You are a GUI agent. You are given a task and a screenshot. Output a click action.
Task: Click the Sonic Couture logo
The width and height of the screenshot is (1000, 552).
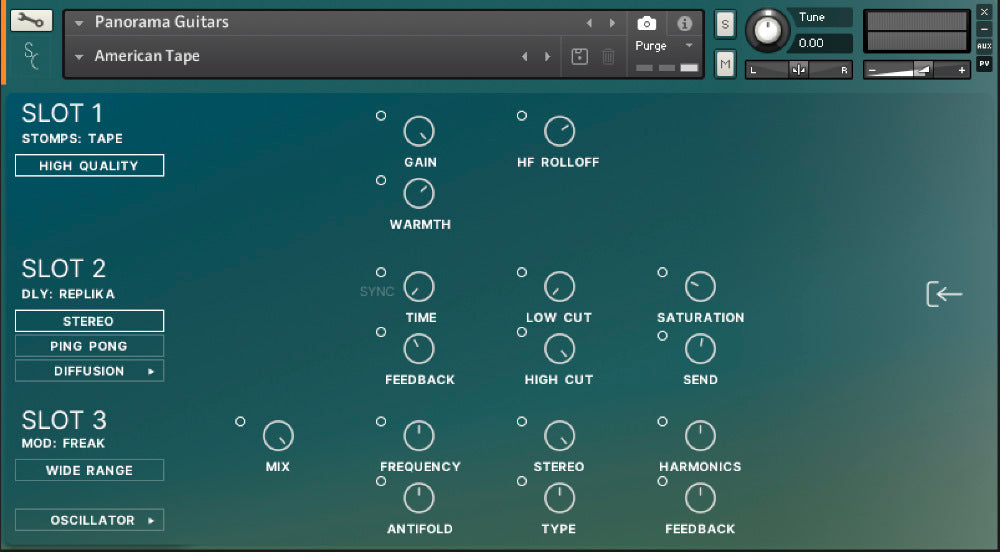[x=31, y=55]
